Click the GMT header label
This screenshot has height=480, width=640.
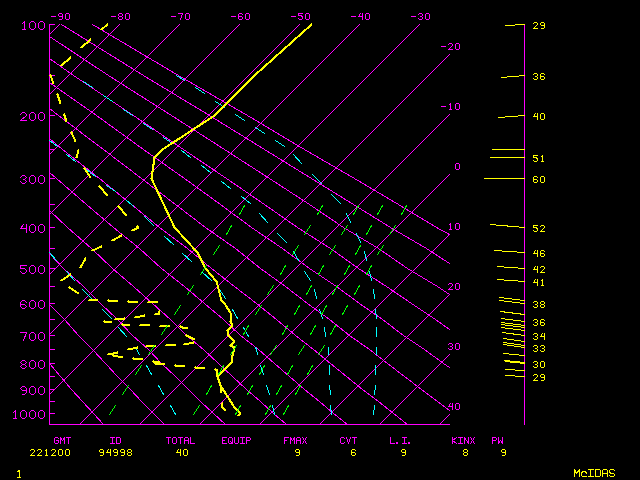pyautogui.click(x=63, y=440)
